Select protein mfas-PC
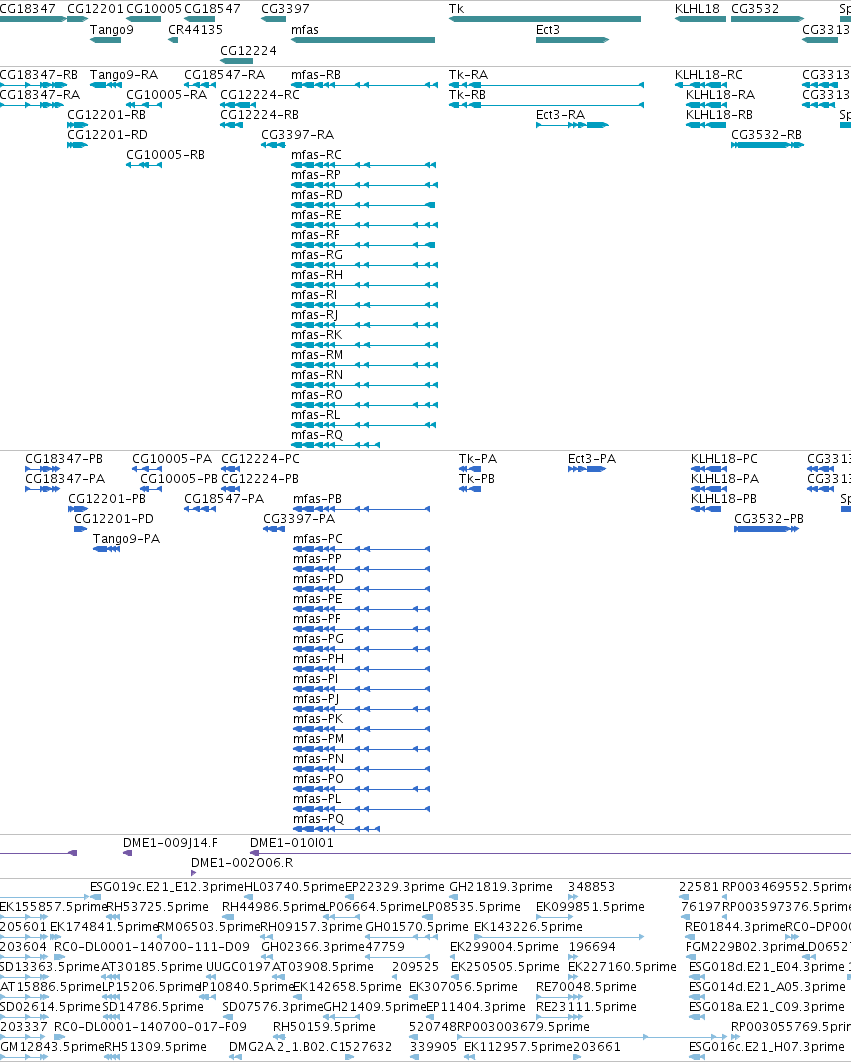The image size is (851, 1062). [x=318, y=538]
